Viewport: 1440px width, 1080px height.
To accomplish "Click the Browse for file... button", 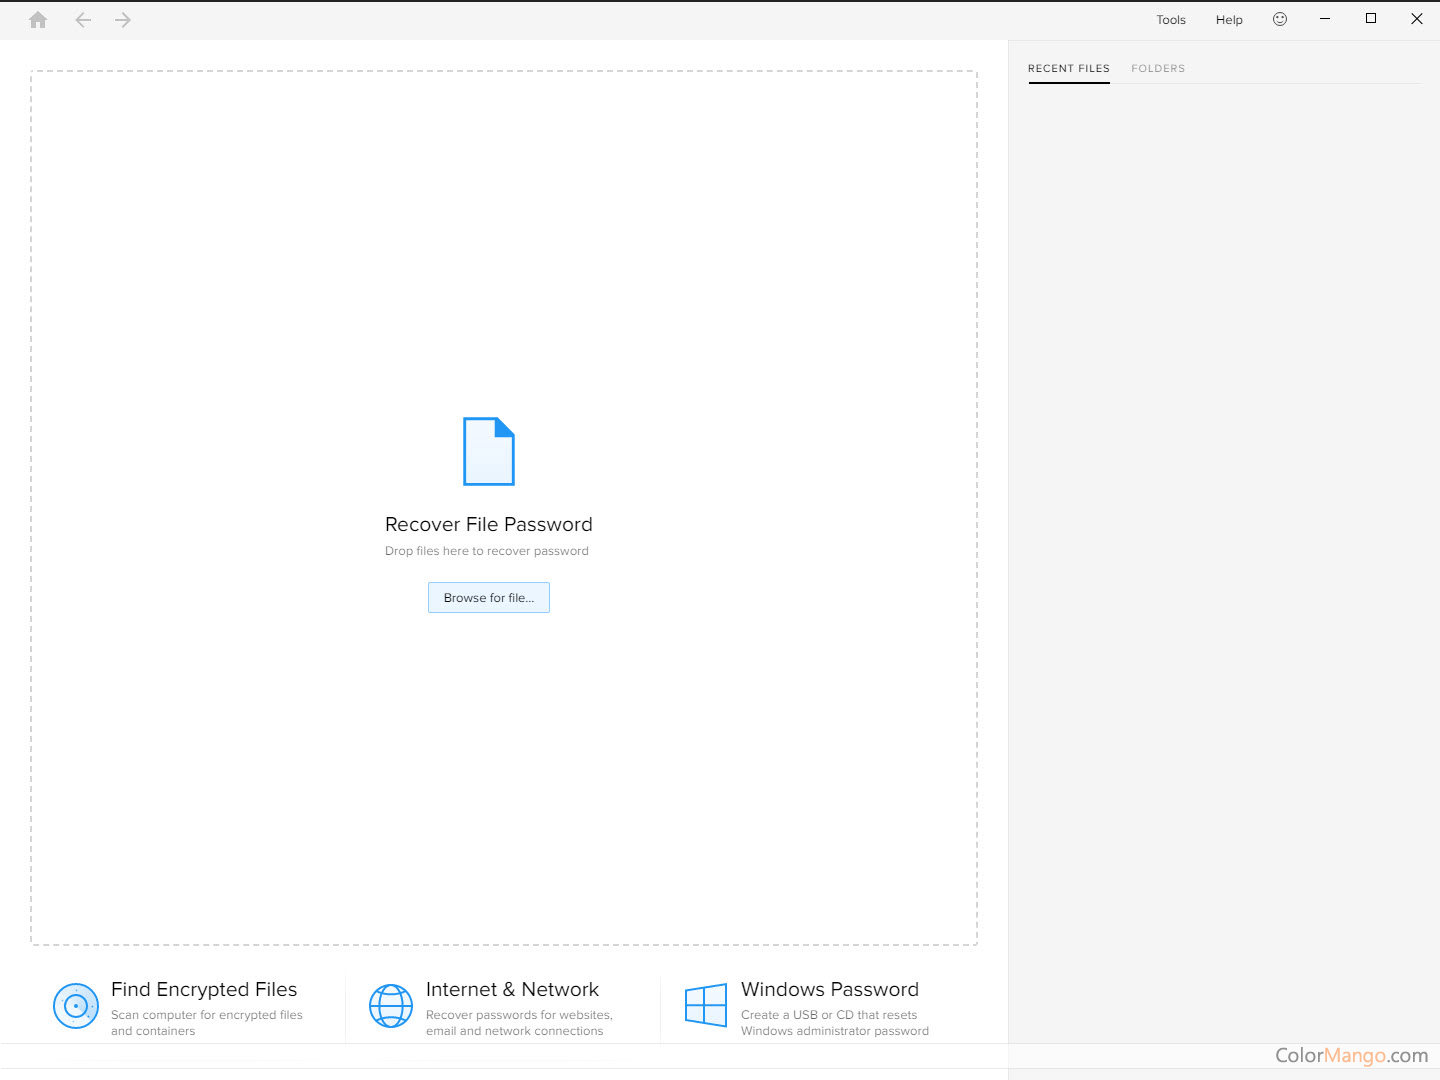I will pos(489,598).
